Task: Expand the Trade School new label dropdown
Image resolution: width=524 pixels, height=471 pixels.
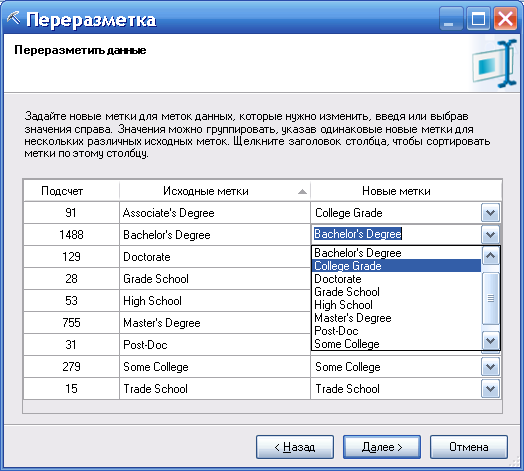Action: (x=490, y=388)
